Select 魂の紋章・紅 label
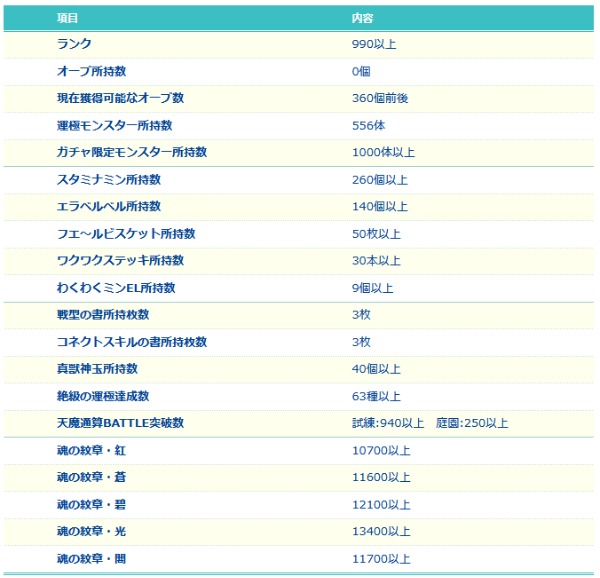This screenshot has width=600, height=578. 91,450
